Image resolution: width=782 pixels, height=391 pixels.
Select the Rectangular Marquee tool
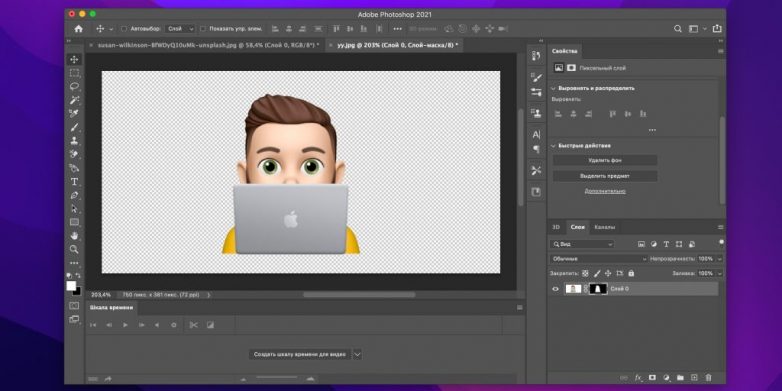pos(74,73)
